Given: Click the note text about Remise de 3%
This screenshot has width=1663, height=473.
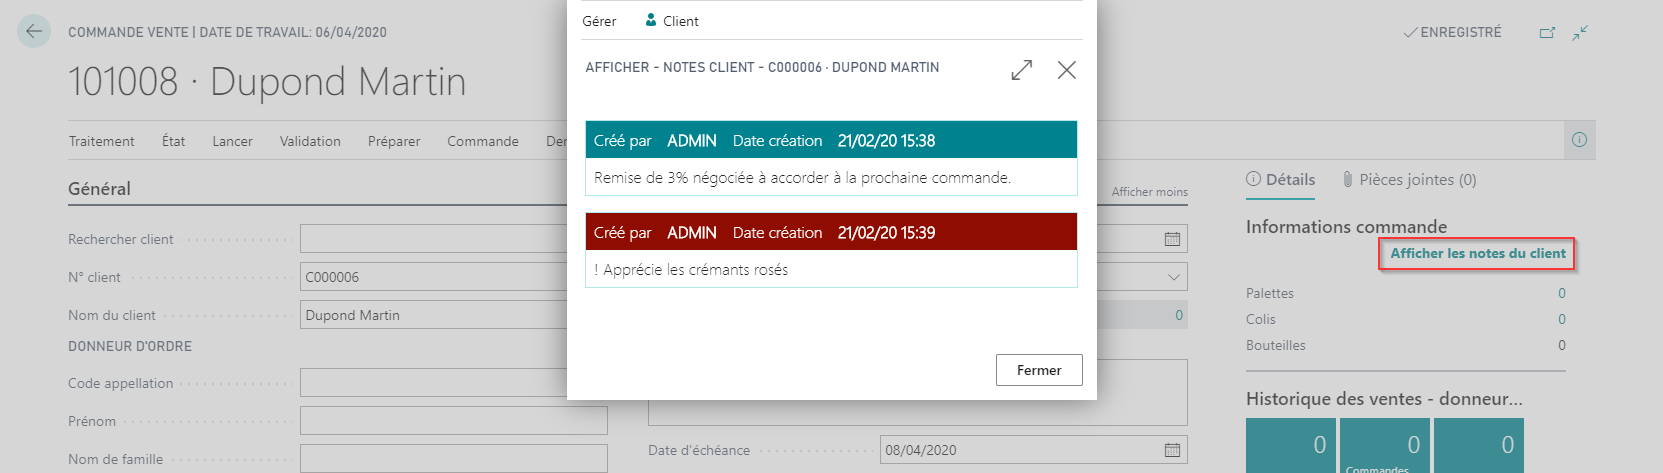Looking at the screenshot, I should (802, 177).
